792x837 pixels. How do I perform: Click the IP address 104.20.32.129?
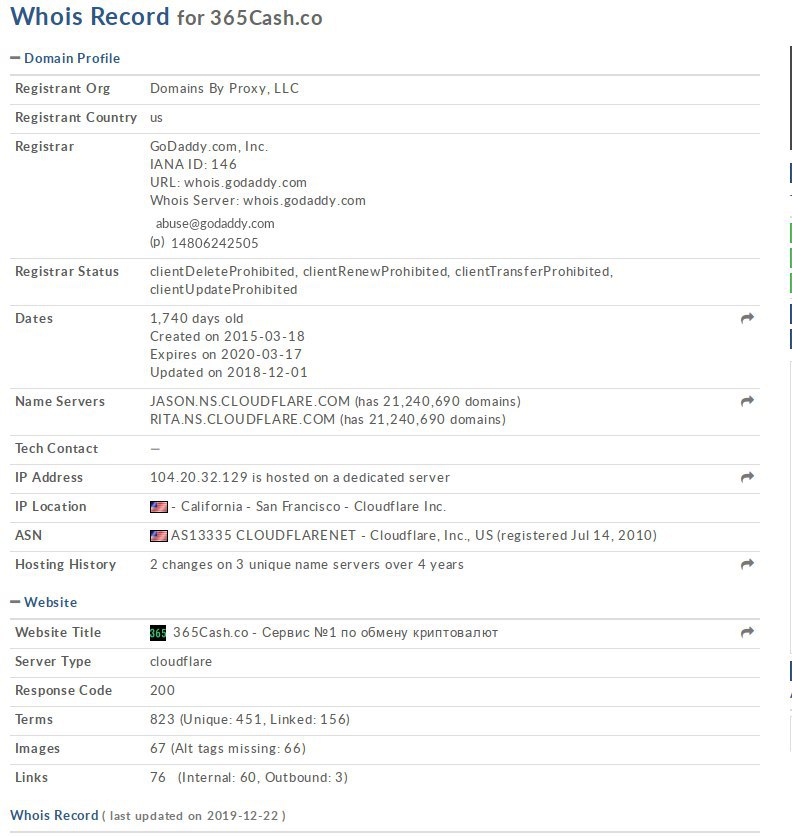[199, 477]
